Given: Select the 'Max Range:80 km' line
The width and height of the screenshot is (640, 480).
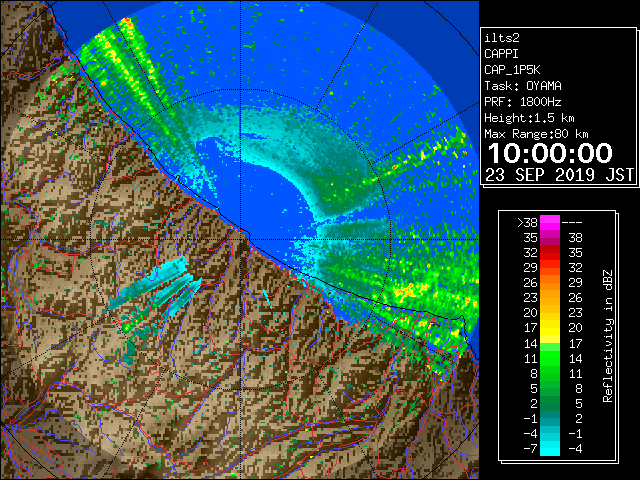Looking at the screenshot, I should (536, 134).
